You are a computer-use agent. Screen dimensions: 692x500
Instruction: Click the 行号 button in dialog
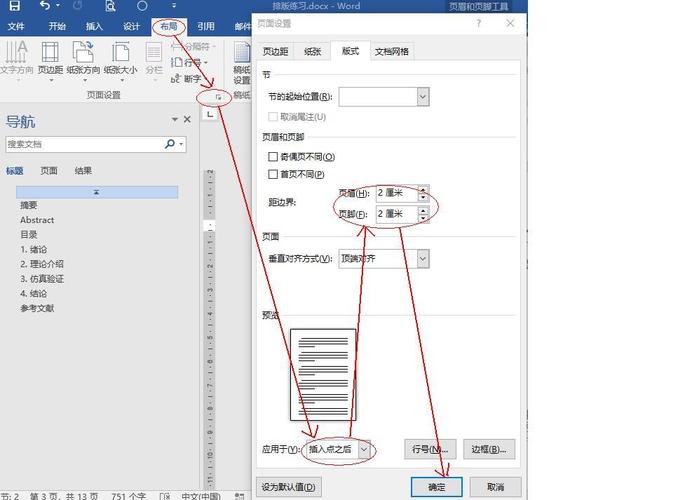pos(430,449)
